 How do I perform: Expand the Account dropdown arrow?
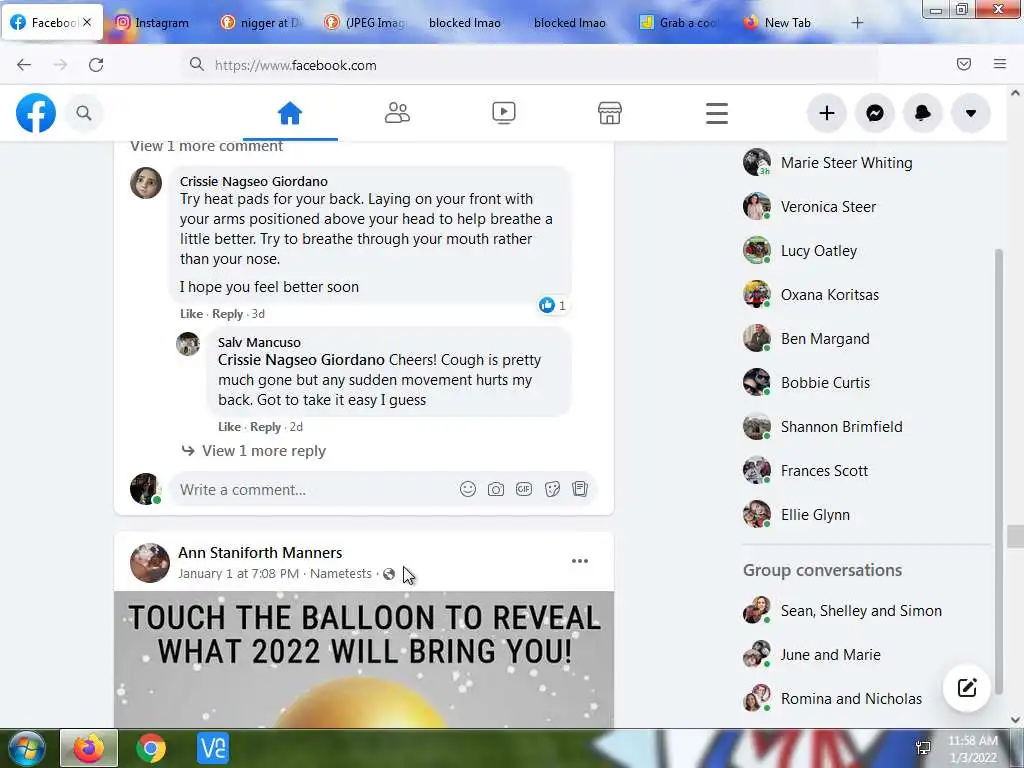click(971, 113)
